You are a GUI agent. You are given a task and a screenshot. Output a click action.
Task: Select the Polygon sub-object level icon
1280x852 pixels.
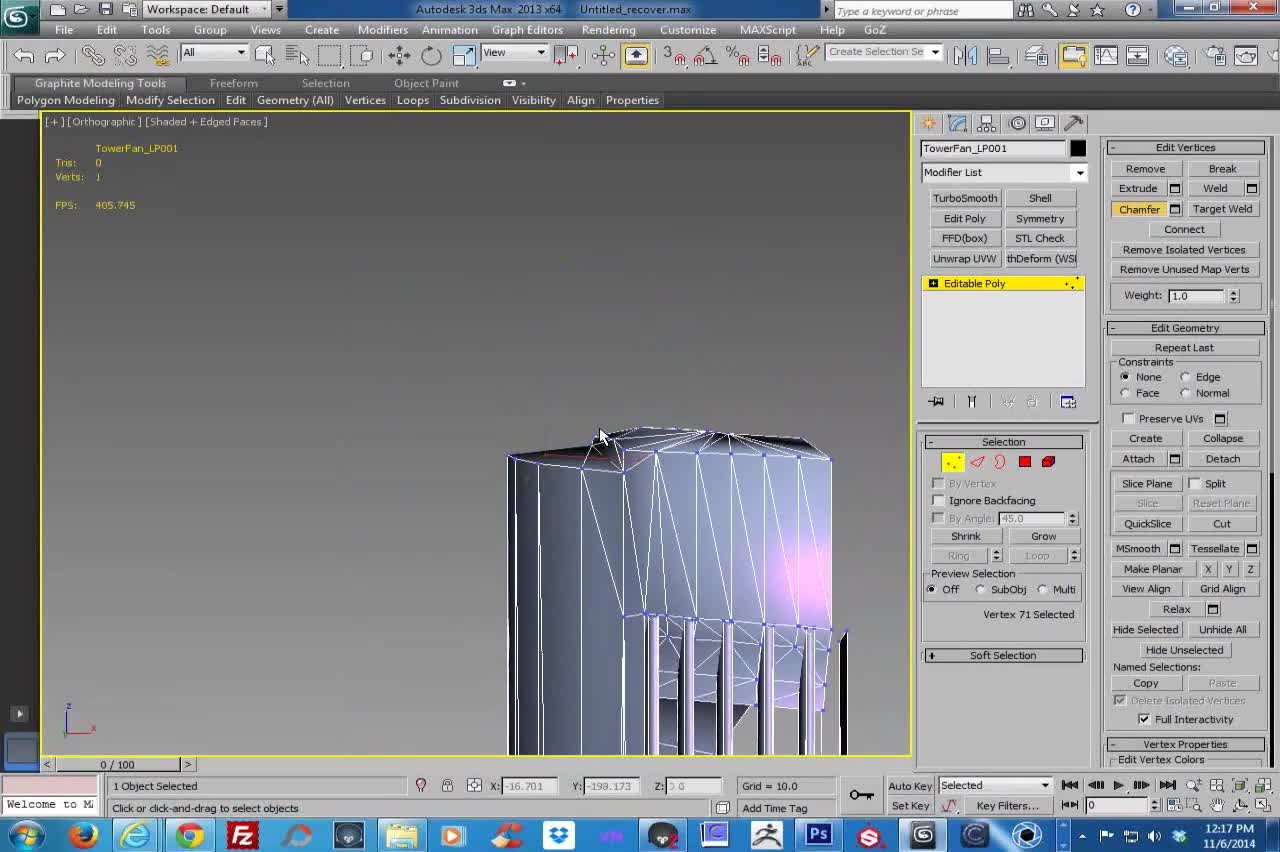tap(1025, 462)
